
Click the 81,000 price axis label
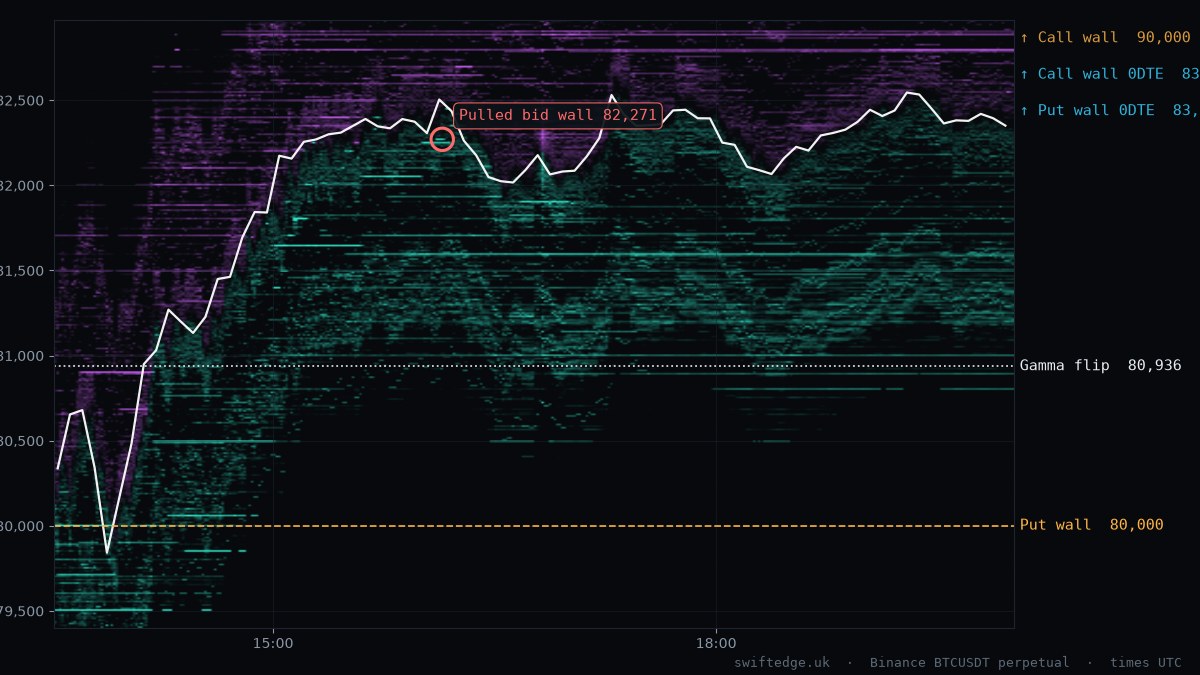click(21, 356)
